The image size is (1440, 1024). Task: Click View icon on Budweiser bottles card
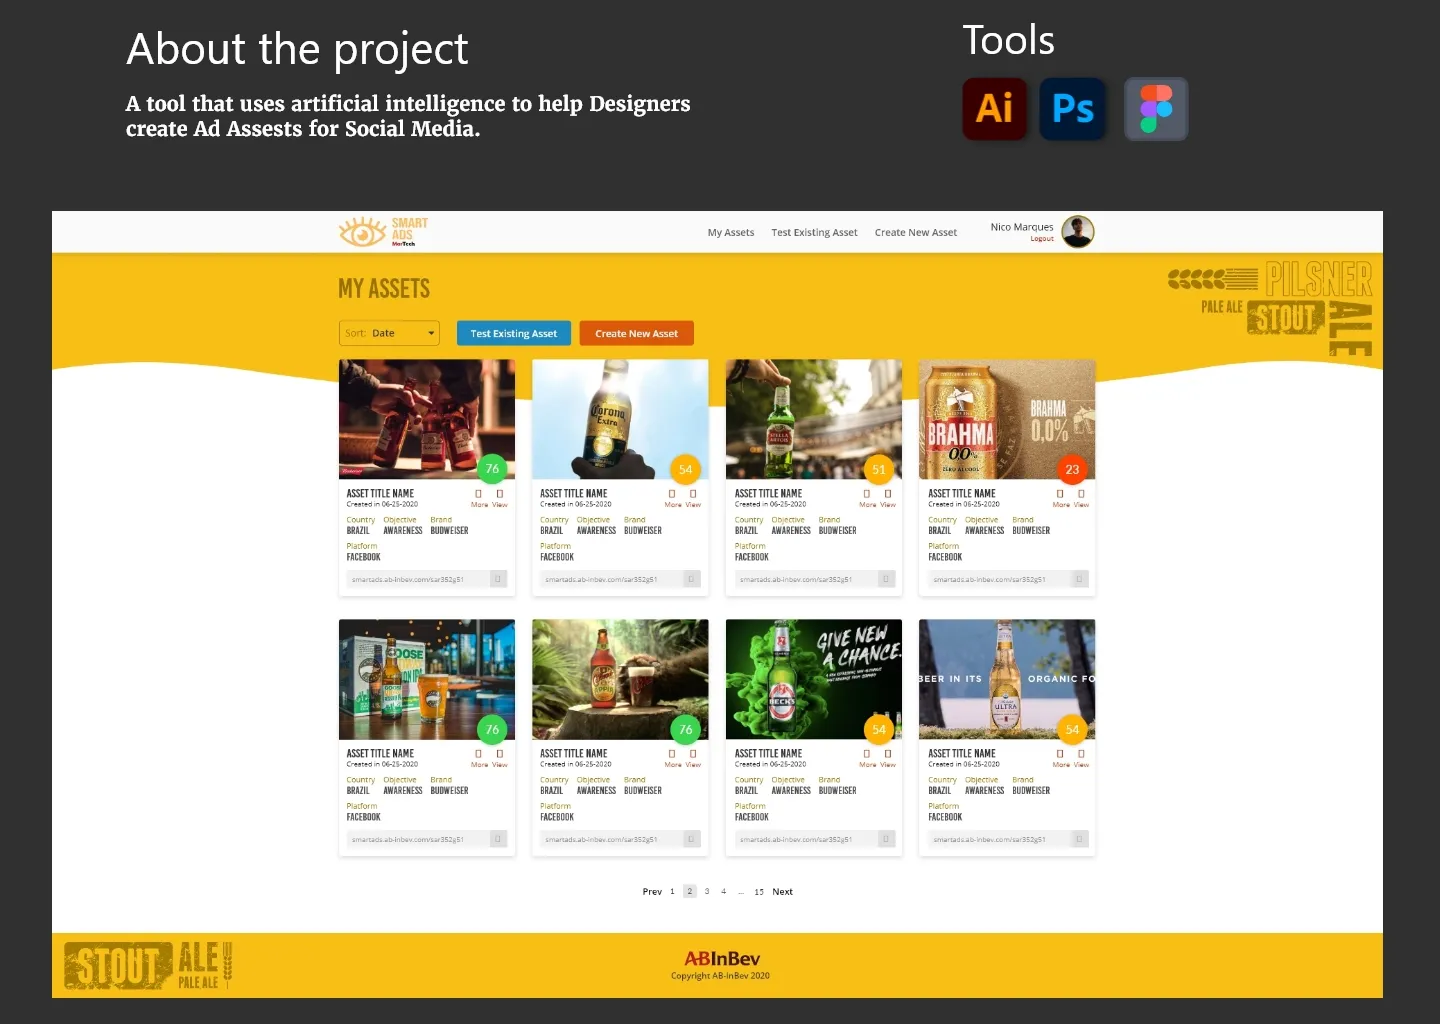[x=500, y=494]
